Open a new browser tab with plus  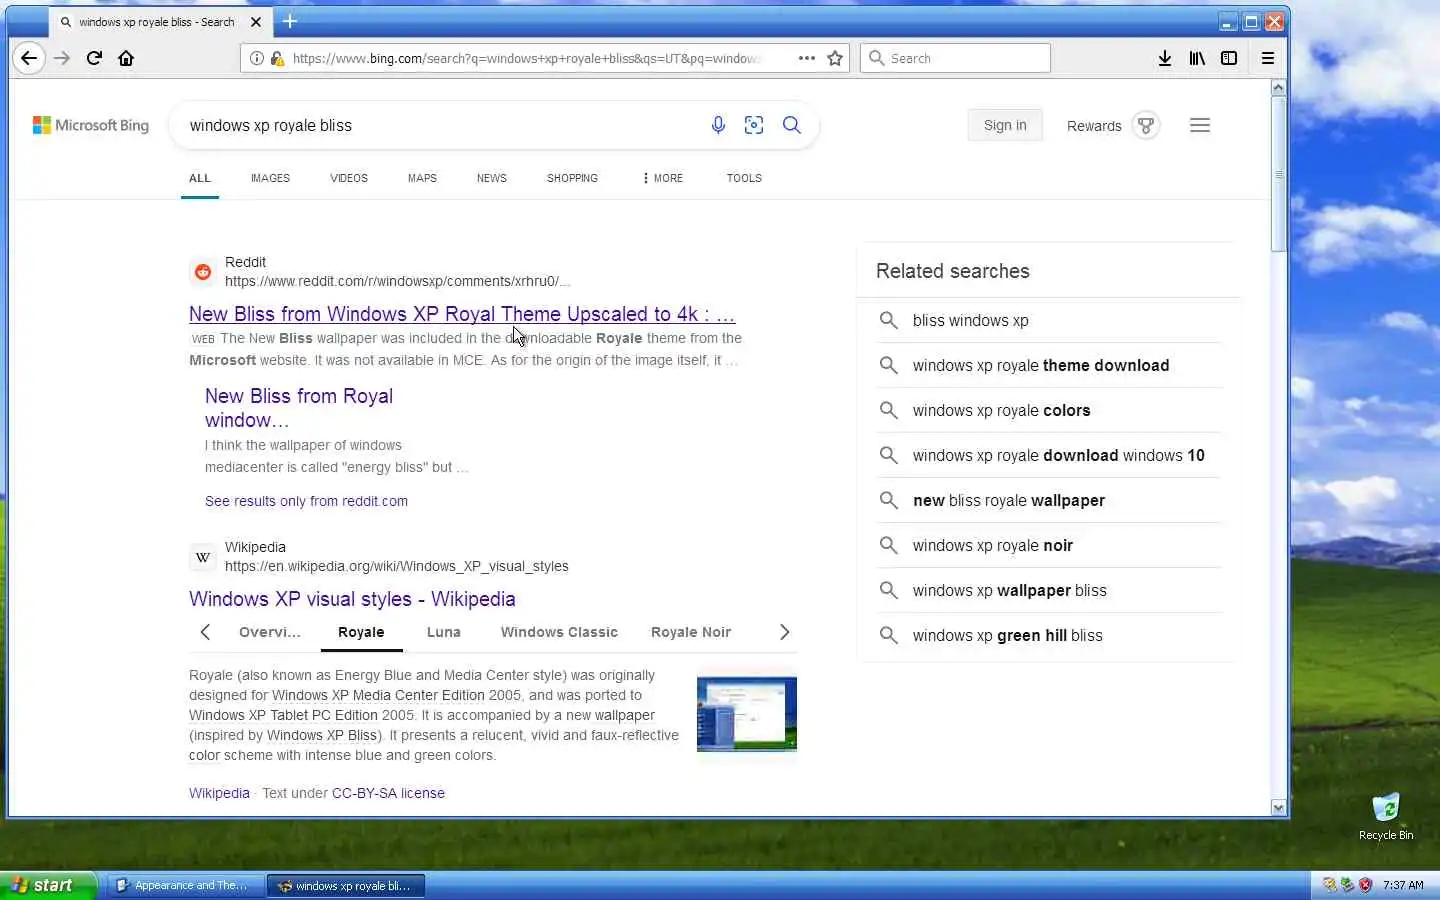point(290,21)
